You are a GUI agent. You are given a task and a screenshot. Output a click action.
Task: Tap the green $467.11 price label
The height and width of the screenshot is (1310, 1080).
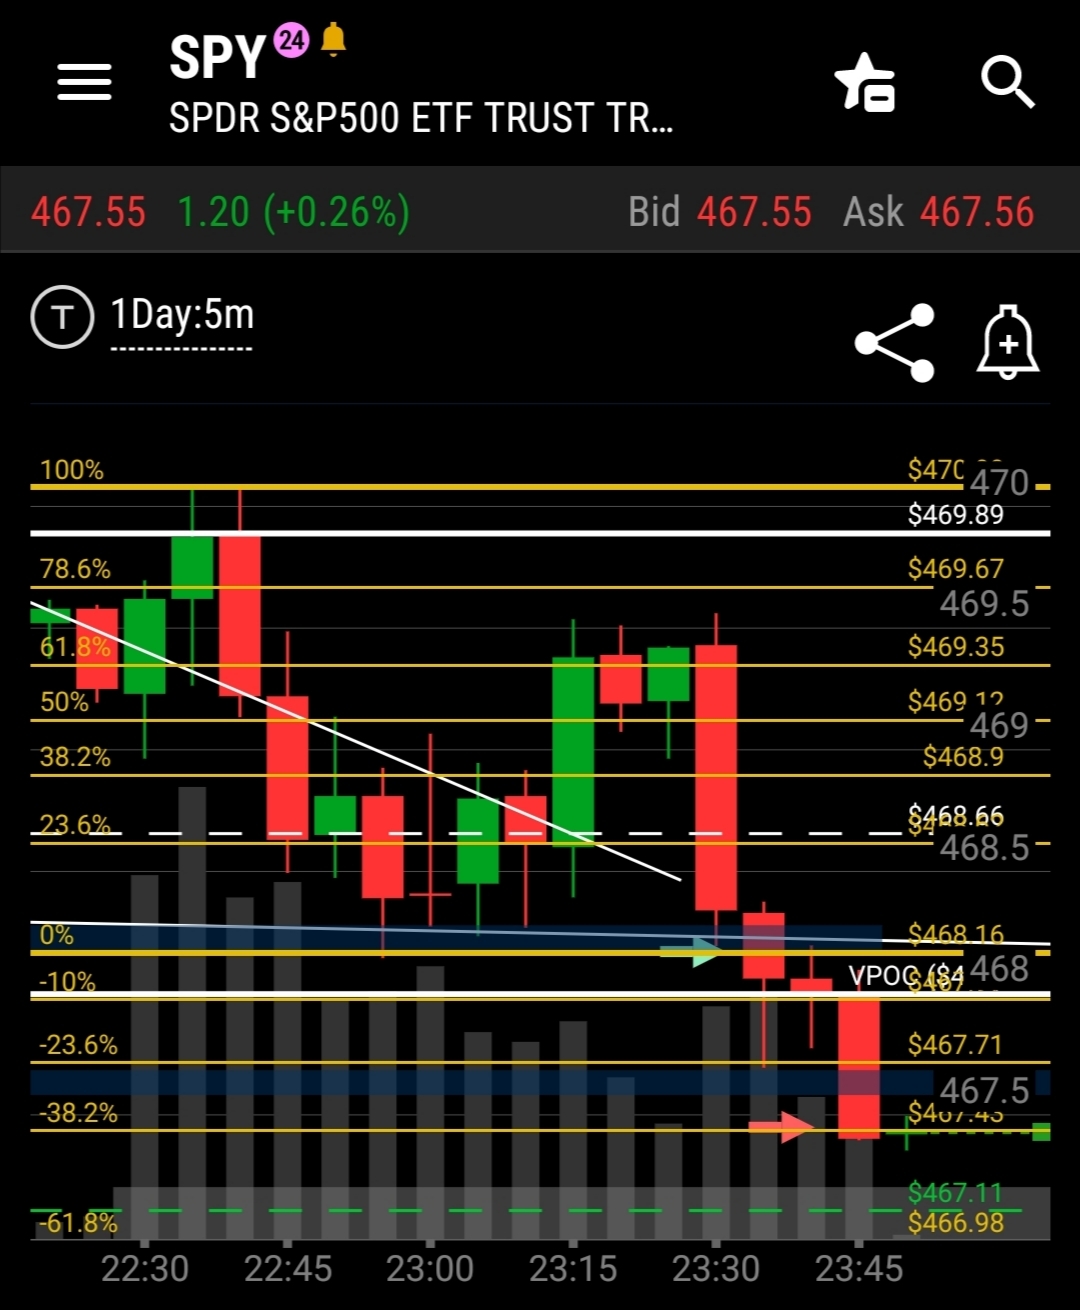click(954, 1193)
